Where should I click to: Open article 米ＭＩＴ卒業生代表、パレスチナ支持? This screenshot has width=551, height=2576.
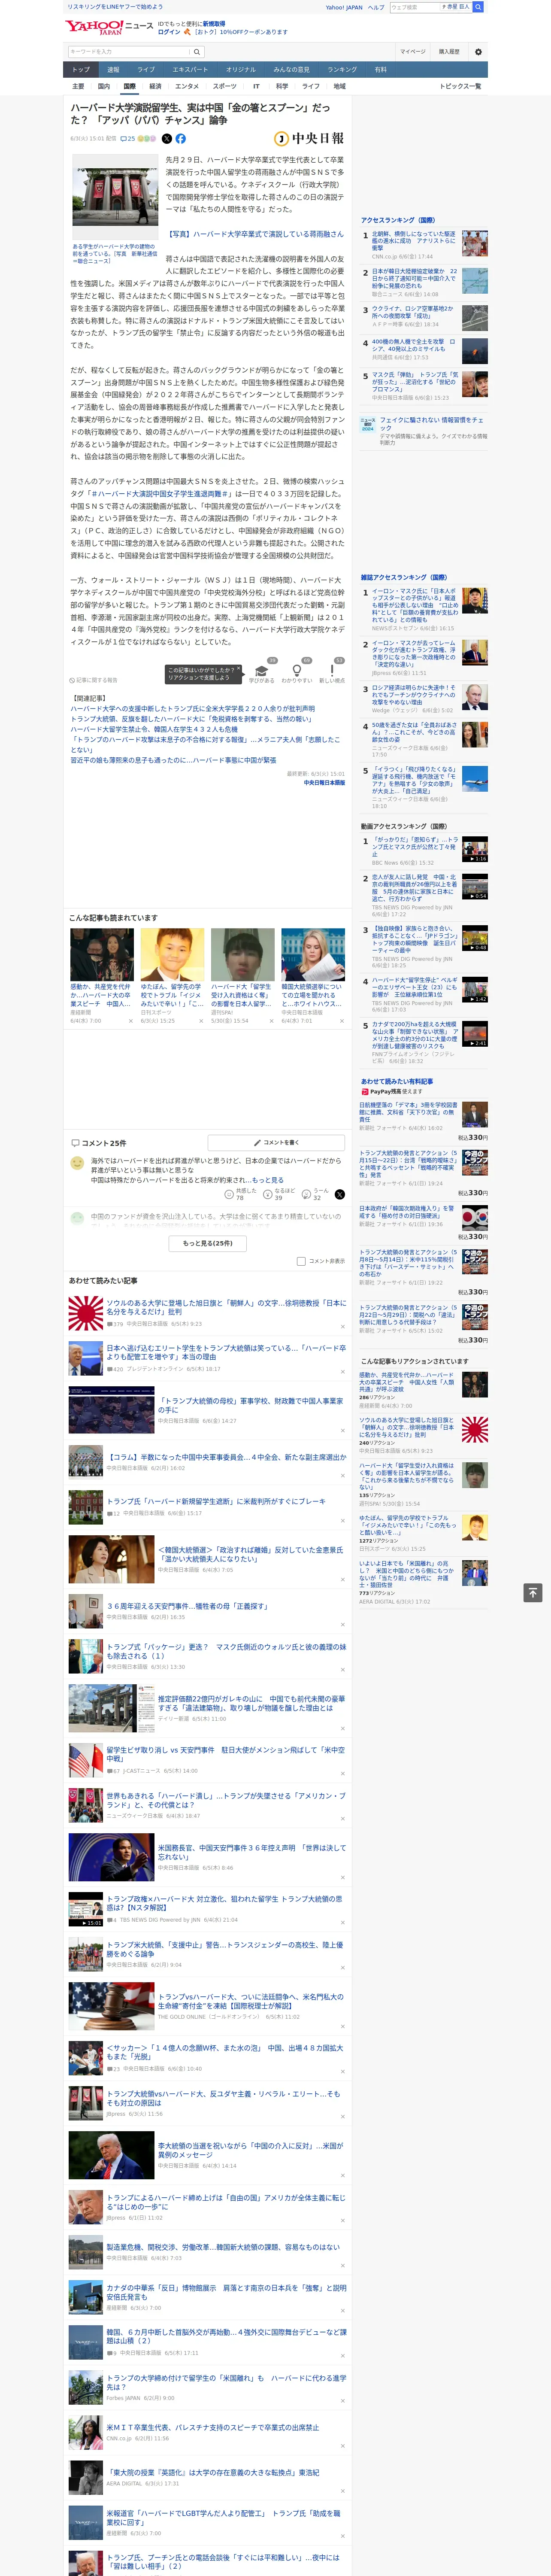pyautogui.click(x=212, y=2427)
